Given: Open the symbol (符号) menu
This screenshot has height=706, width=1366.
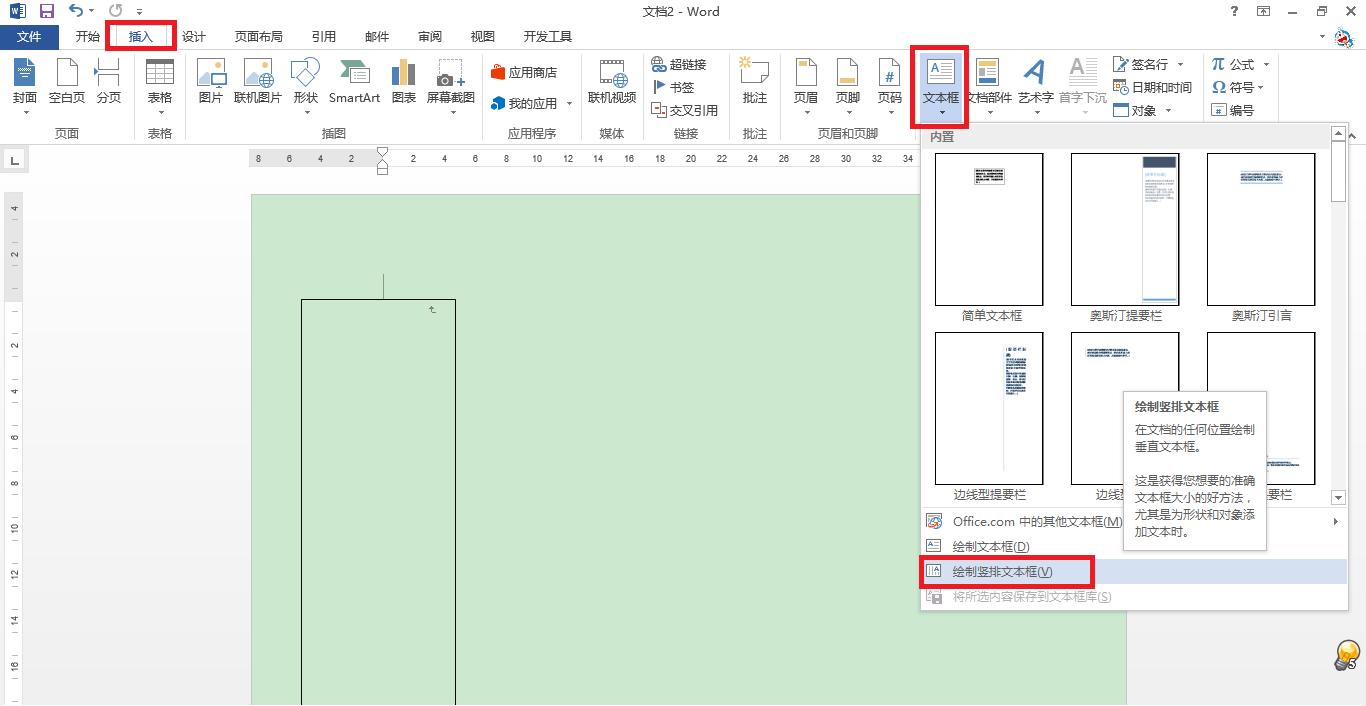Looking at the screenshot, I should coord(1238,87).
